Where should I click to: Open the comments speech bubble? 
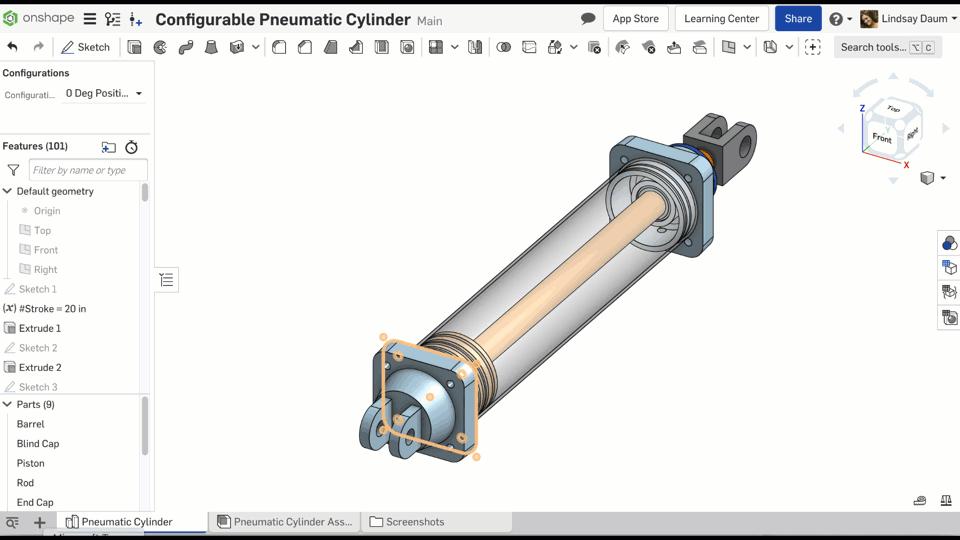coord(588,18)
